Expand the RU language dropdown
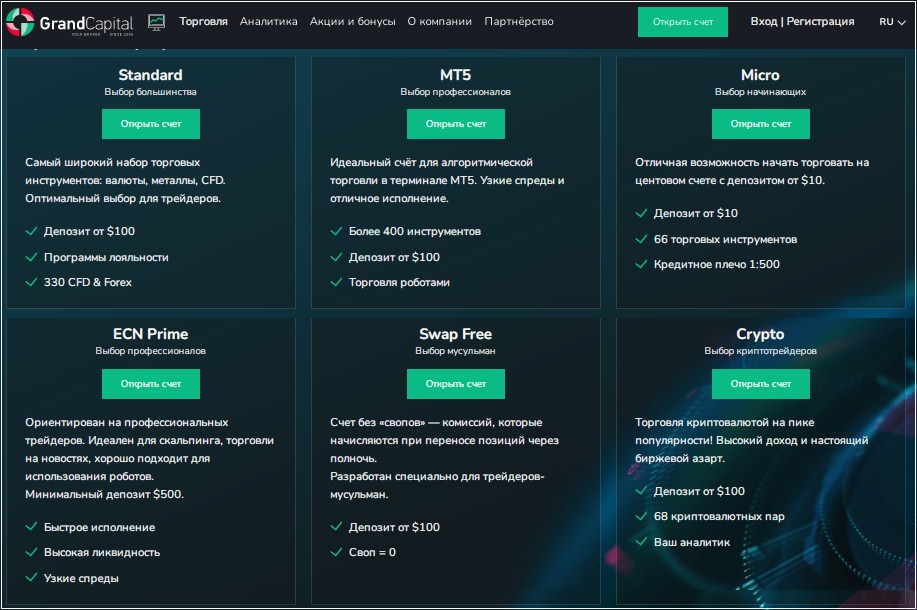 892,22
